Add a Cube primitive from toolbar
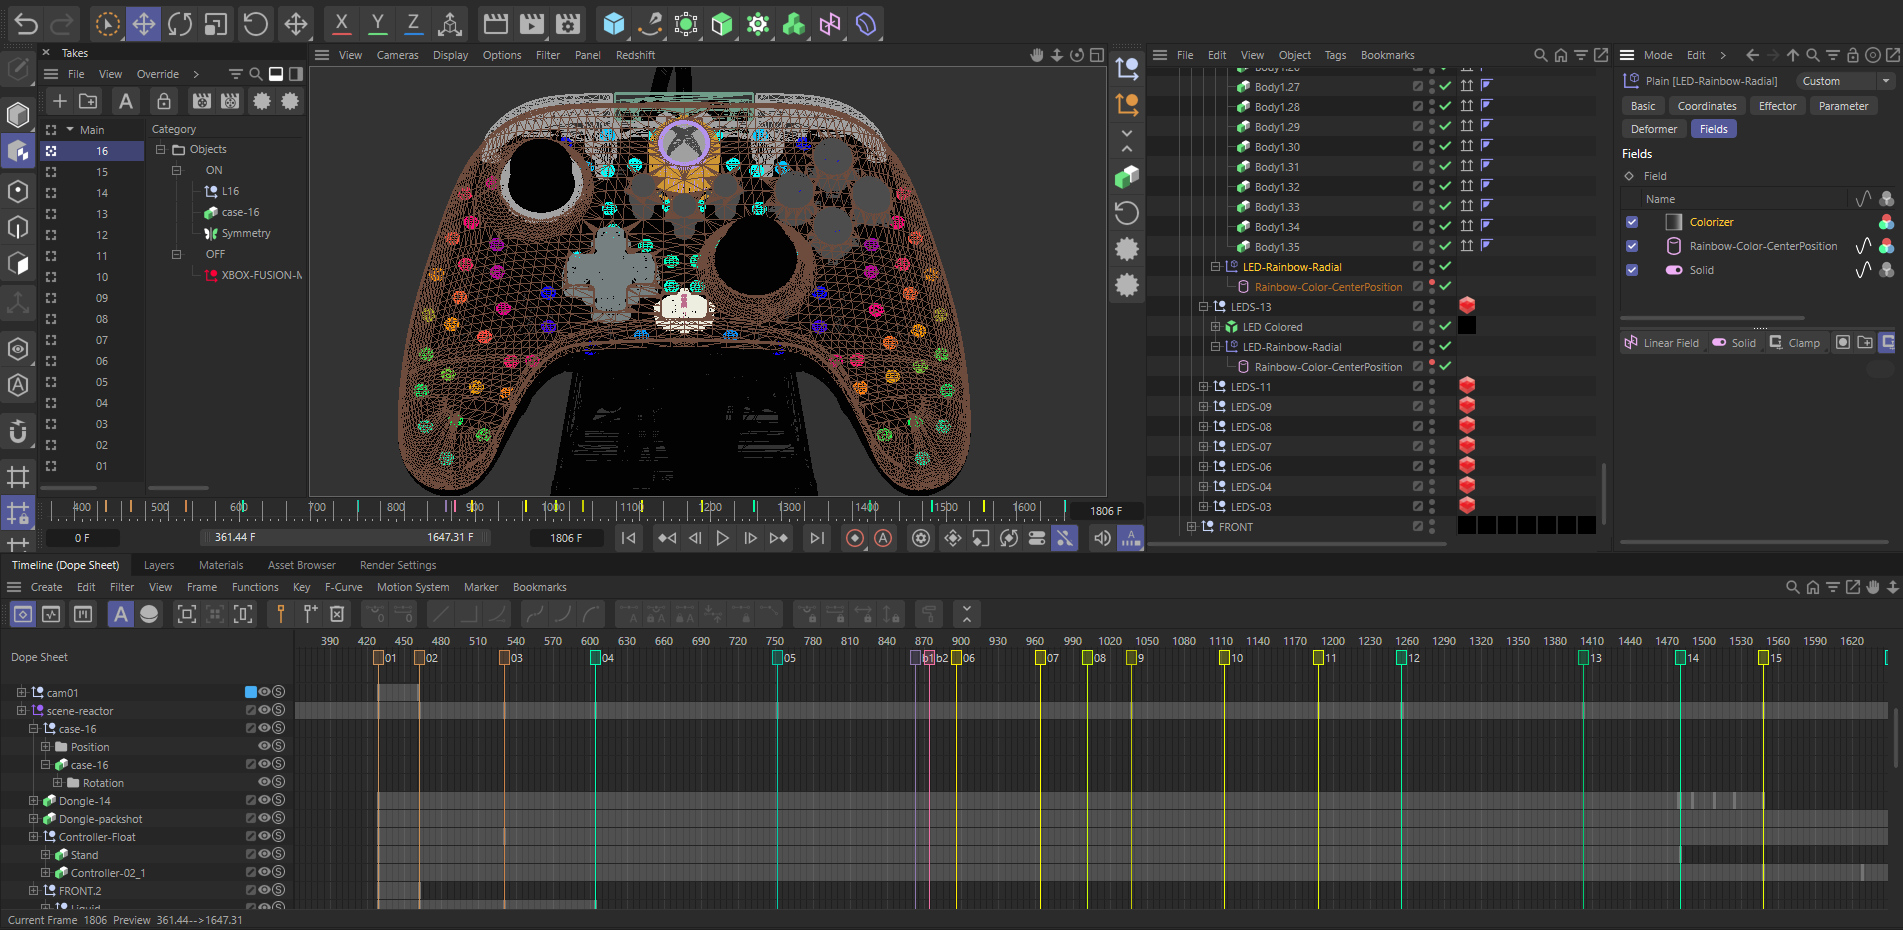The image size is (1903, 930). (613, 24)
